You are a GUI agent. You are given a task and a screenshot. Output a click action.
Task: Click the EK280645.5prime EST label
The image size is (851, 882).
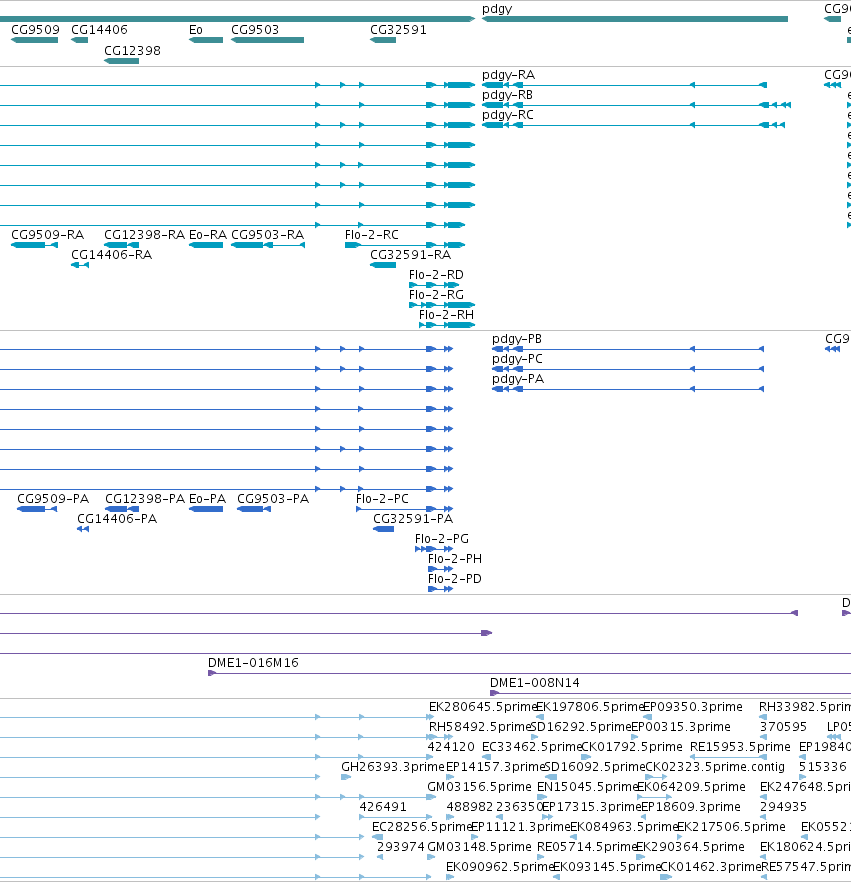pos(483,707)
